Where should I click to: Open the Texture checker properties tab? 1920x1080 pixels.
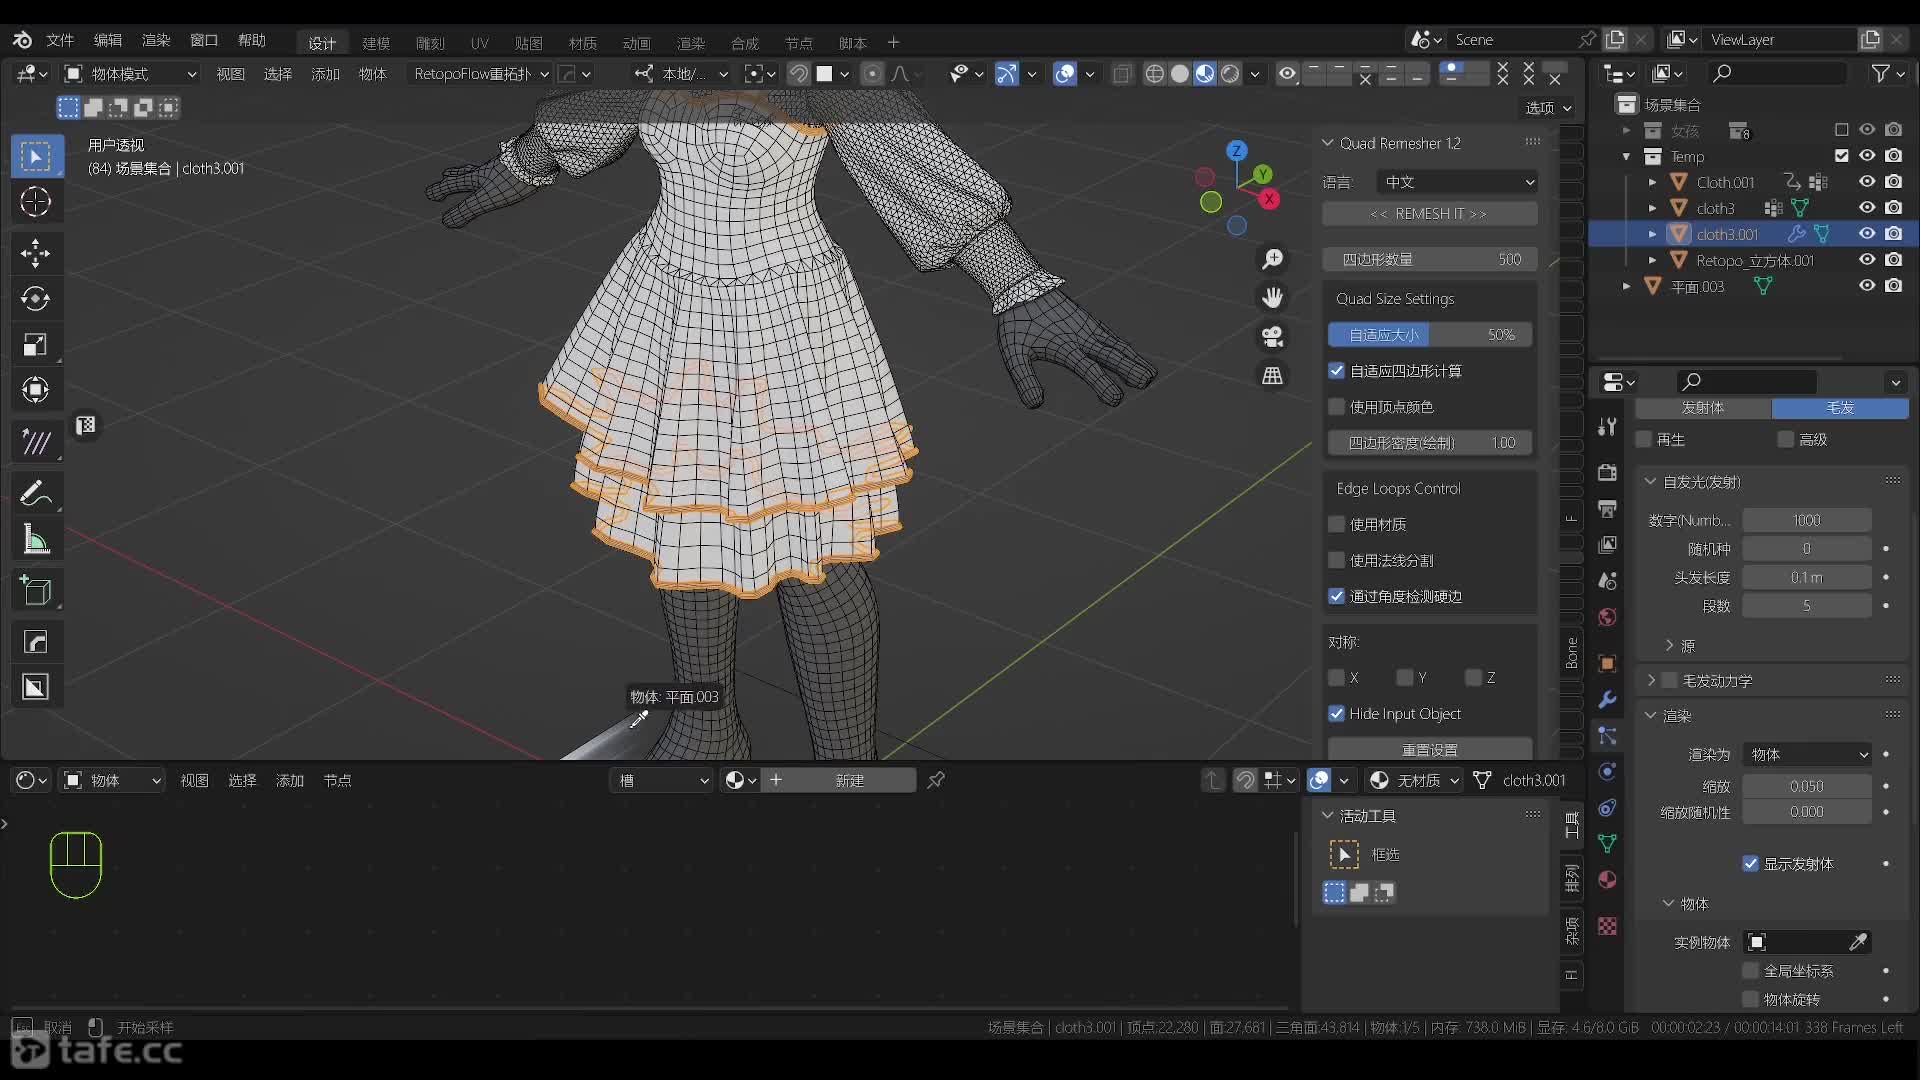click(x=1607, y=926)
